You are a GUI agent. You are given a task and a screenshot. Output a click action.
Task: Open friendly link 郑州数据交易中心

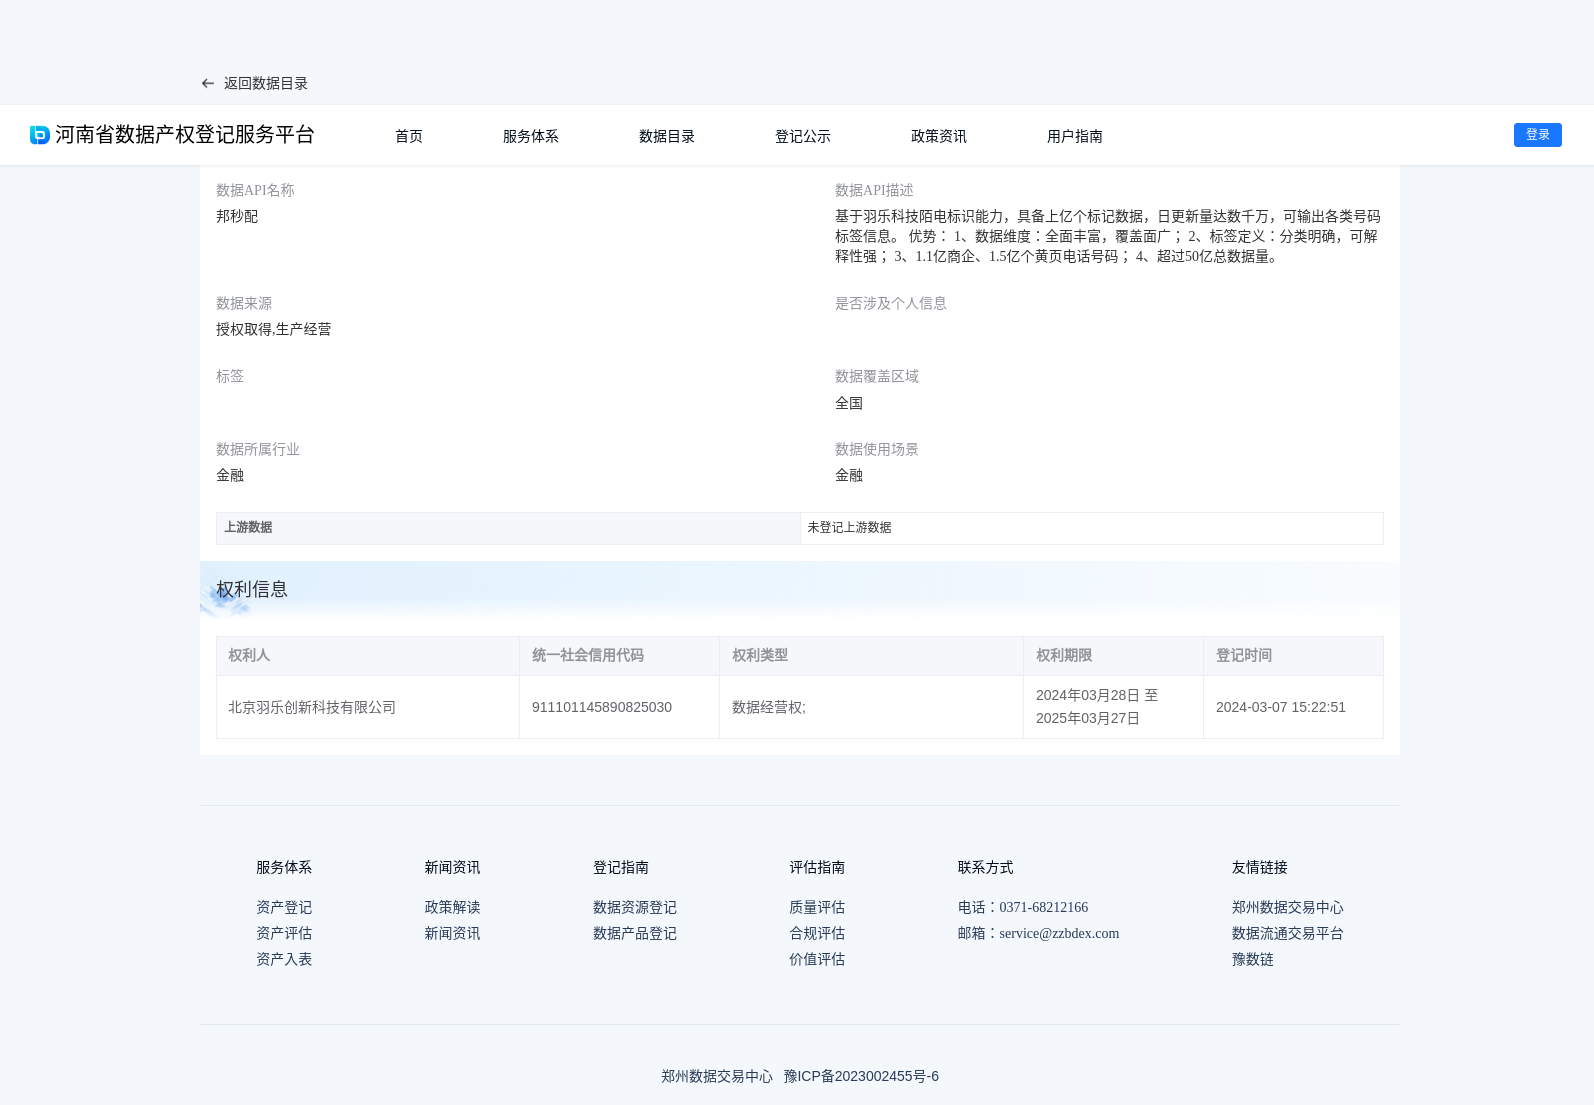pyautogui.click(x=1288, y=907)
